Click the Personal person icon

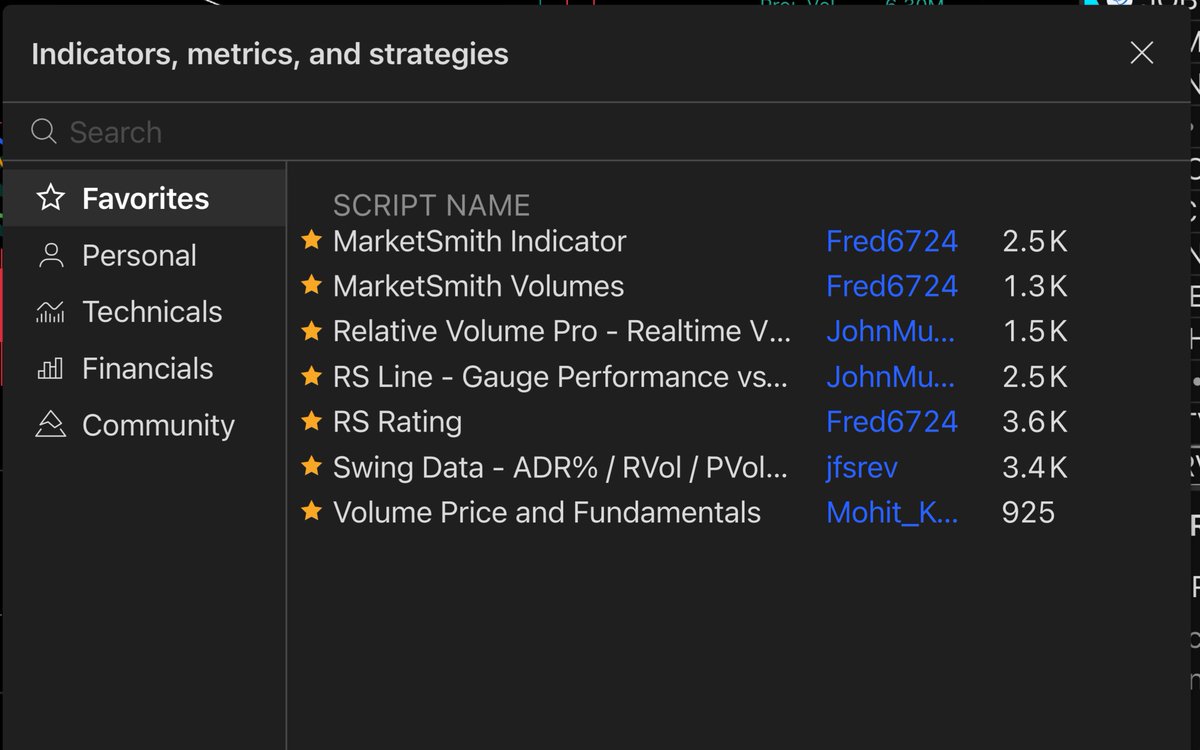coord(50,255)
